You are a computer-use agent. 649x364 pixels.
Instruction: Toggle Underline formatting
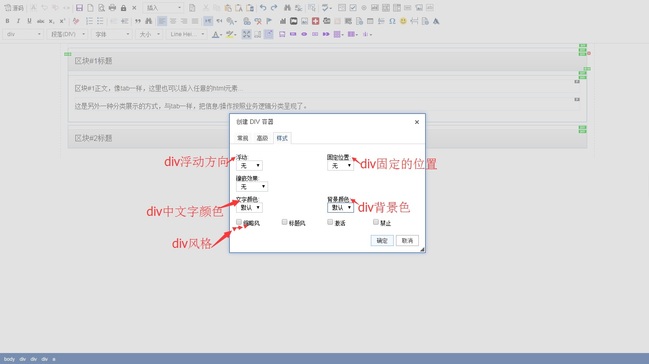point(29,21)
